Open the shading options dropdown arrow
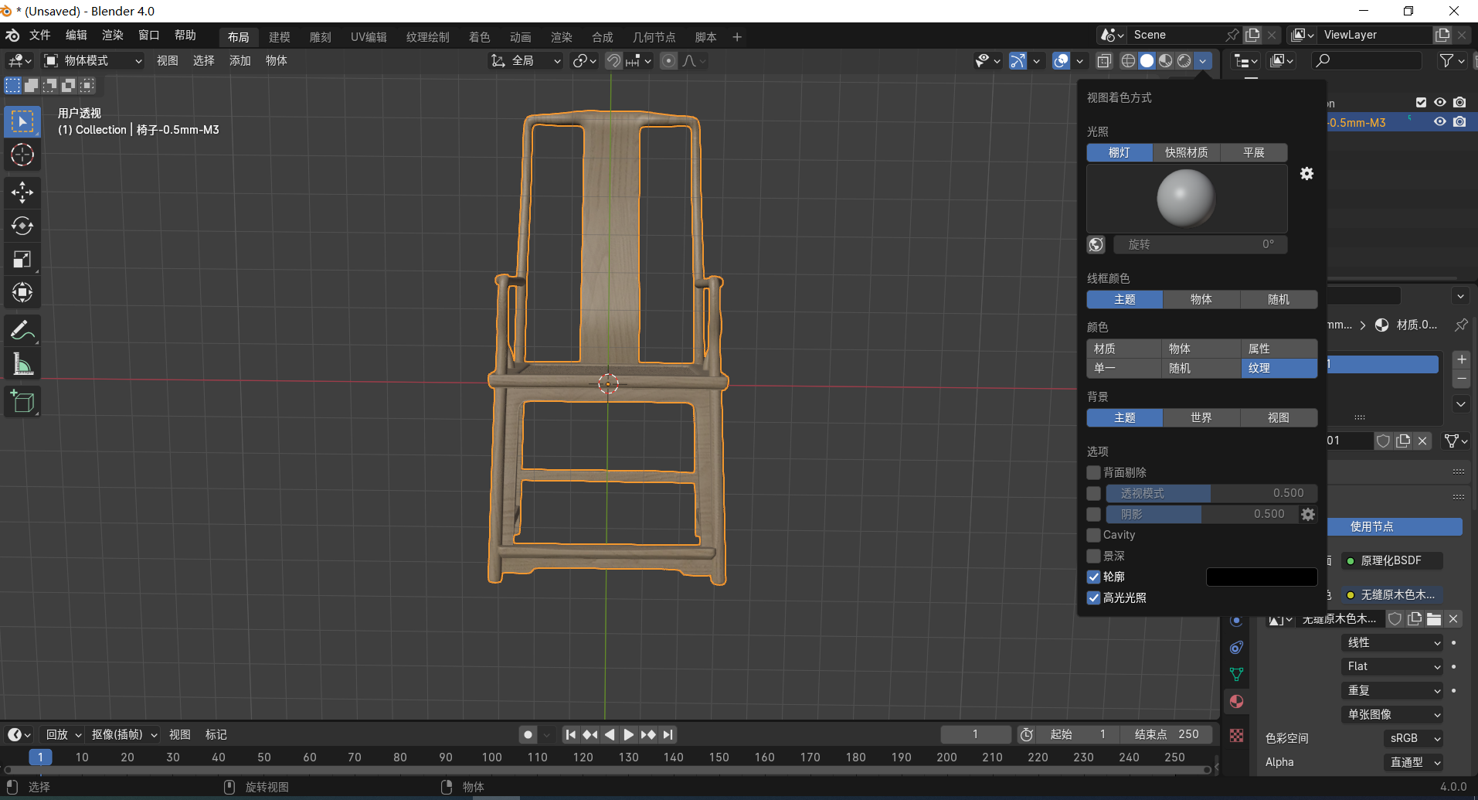This screenshot has width=1478, height=800. click(x=1203, y=61)
